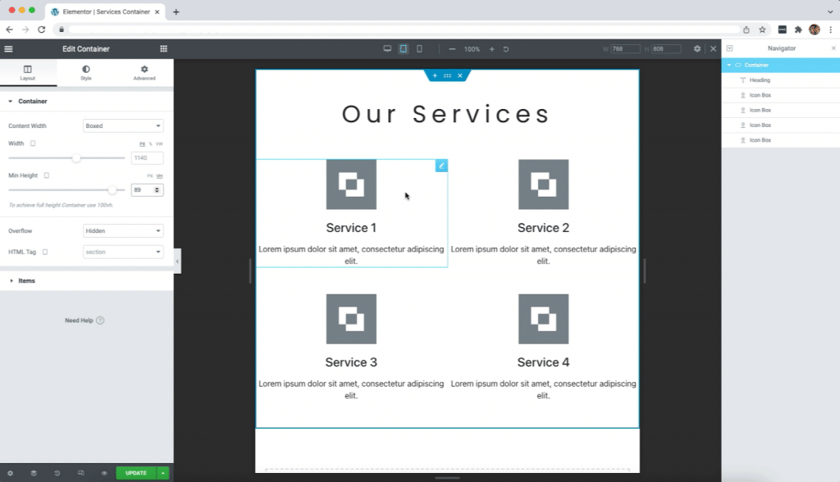Switch preview to desktop device
This screenshot has height=482, width=840.
tap(387, 48)
